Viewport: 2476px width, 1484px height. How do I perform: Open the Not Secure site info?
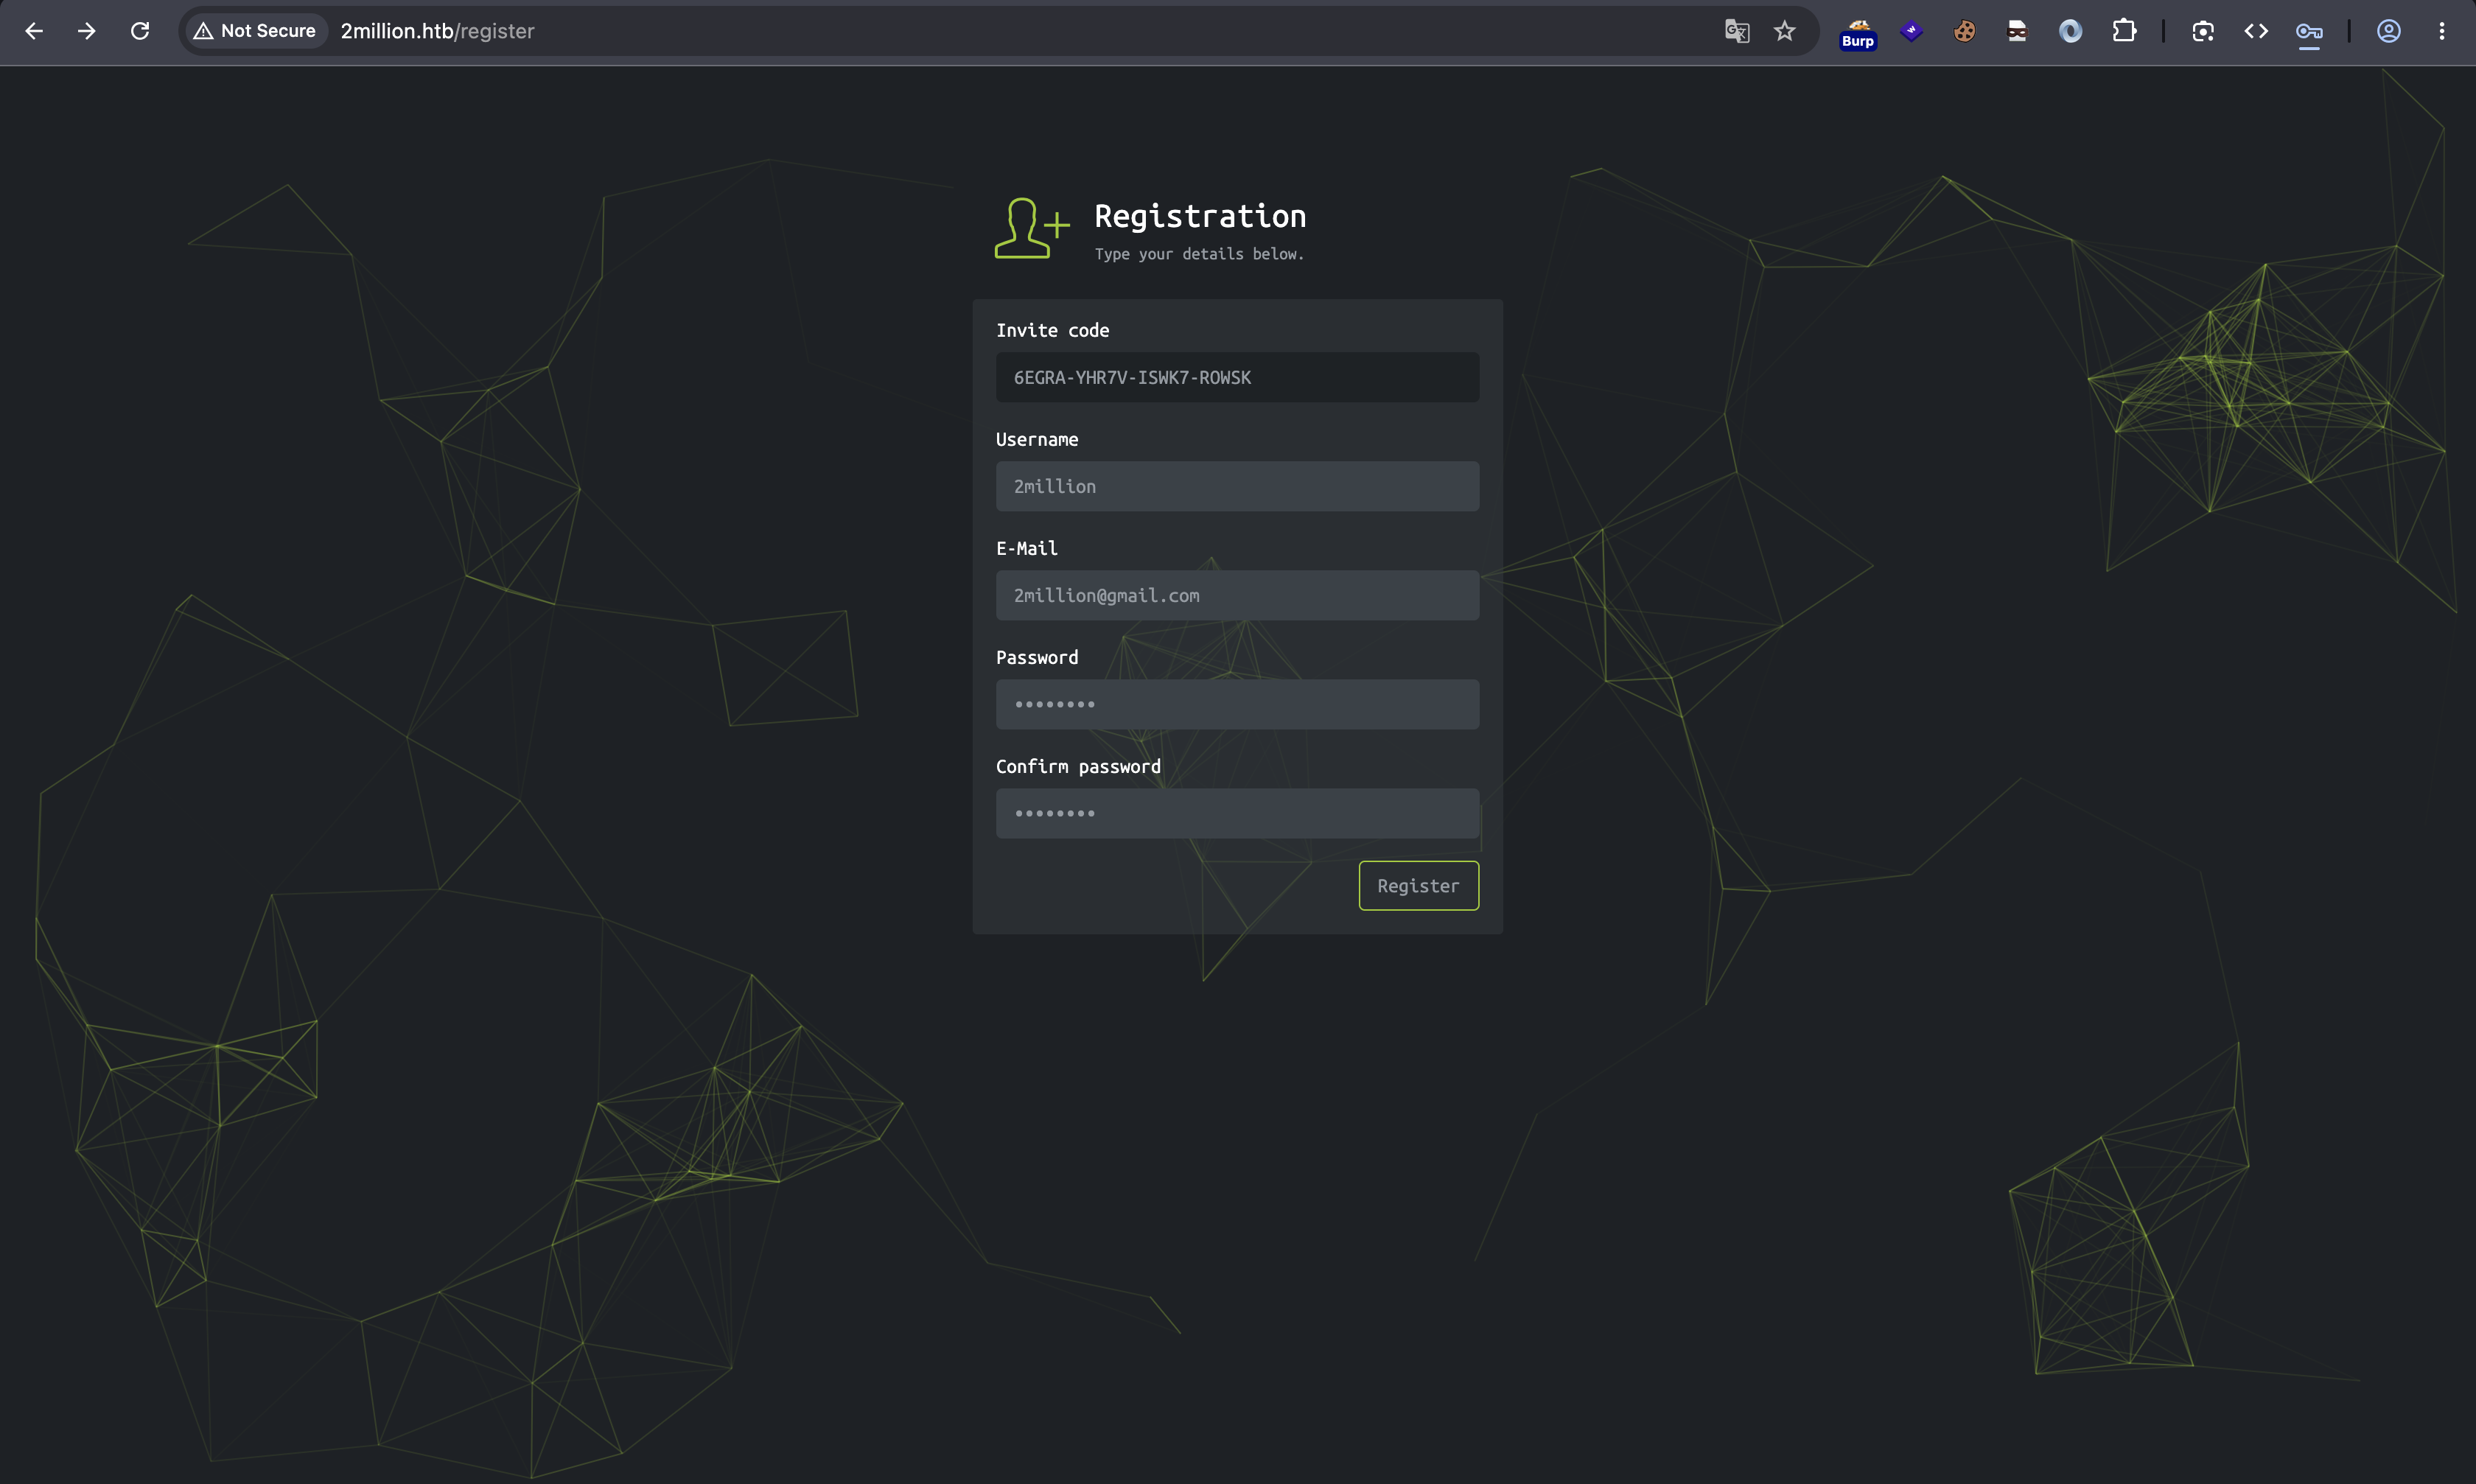[256, 31]
